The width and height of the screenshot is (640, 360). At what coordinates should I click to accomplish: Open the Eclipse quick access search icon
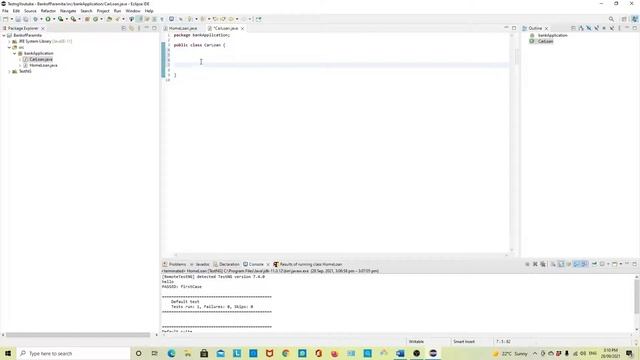click(x=611, y=19)
